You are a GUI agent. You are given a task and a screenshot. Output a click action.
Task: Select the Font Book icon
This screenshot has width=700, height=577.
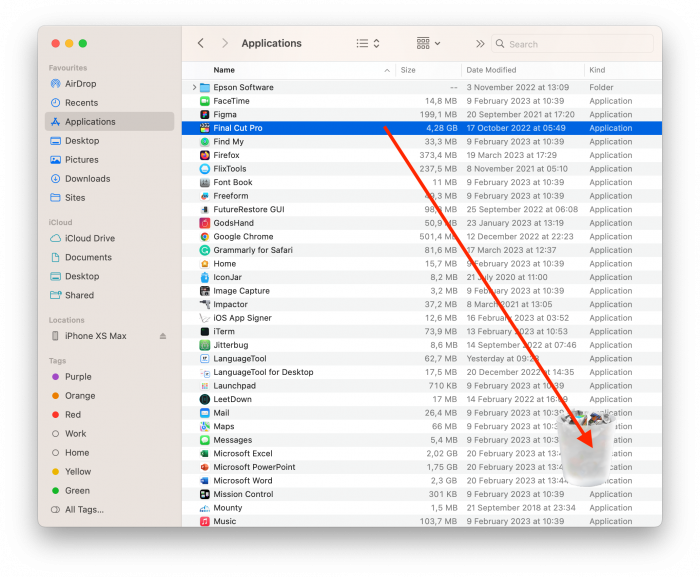click(204, 182)
